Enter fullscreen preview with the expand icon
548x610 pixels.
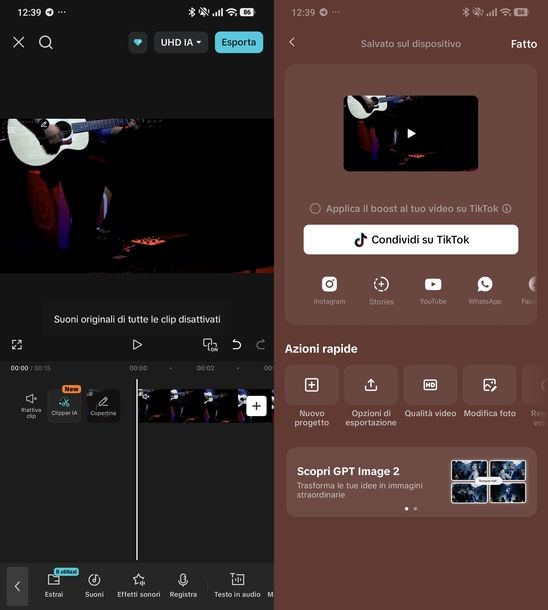point(17,344)
